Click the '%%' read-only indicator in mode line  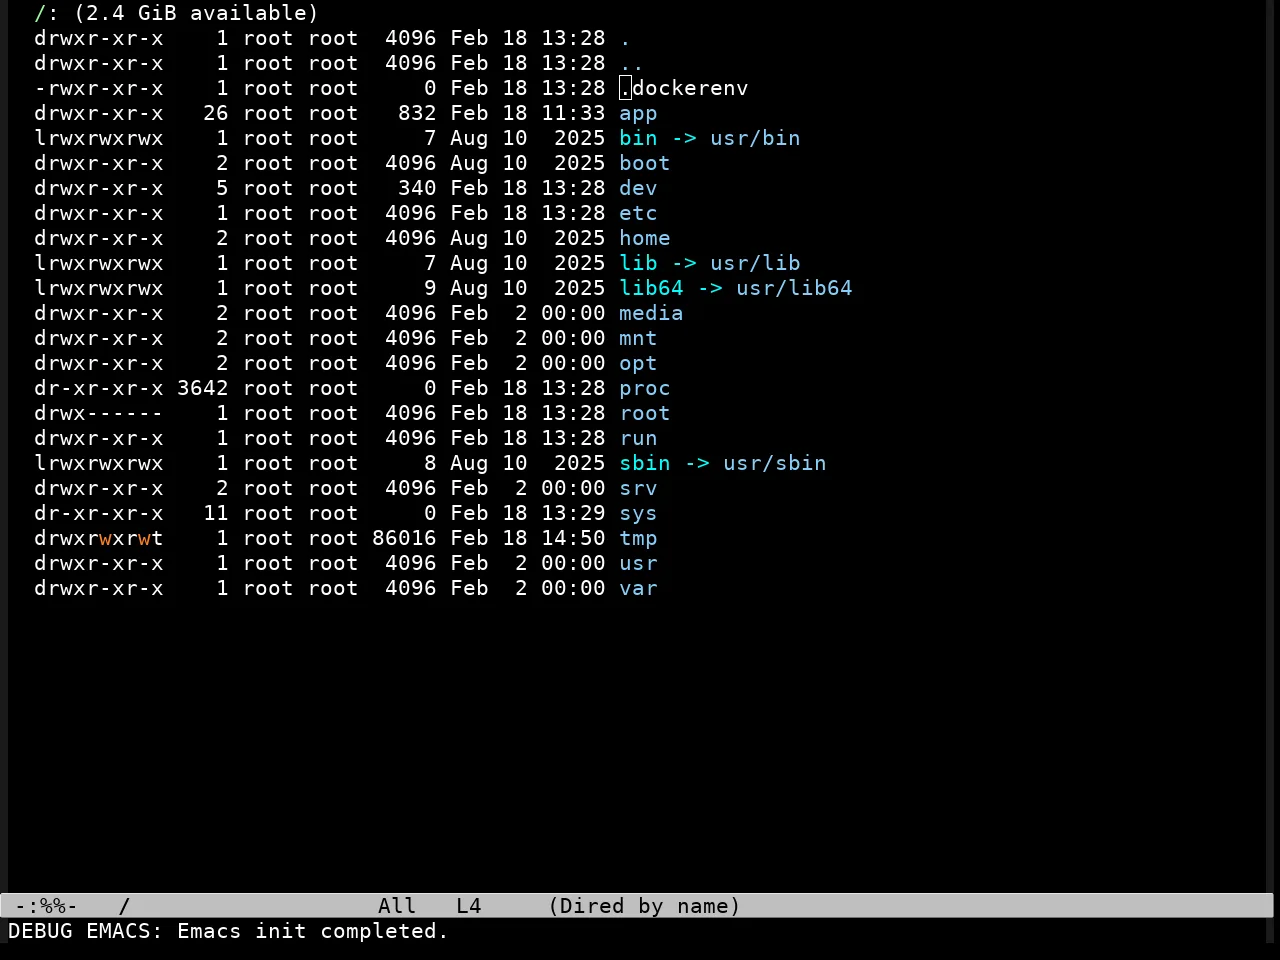(52, 906)
